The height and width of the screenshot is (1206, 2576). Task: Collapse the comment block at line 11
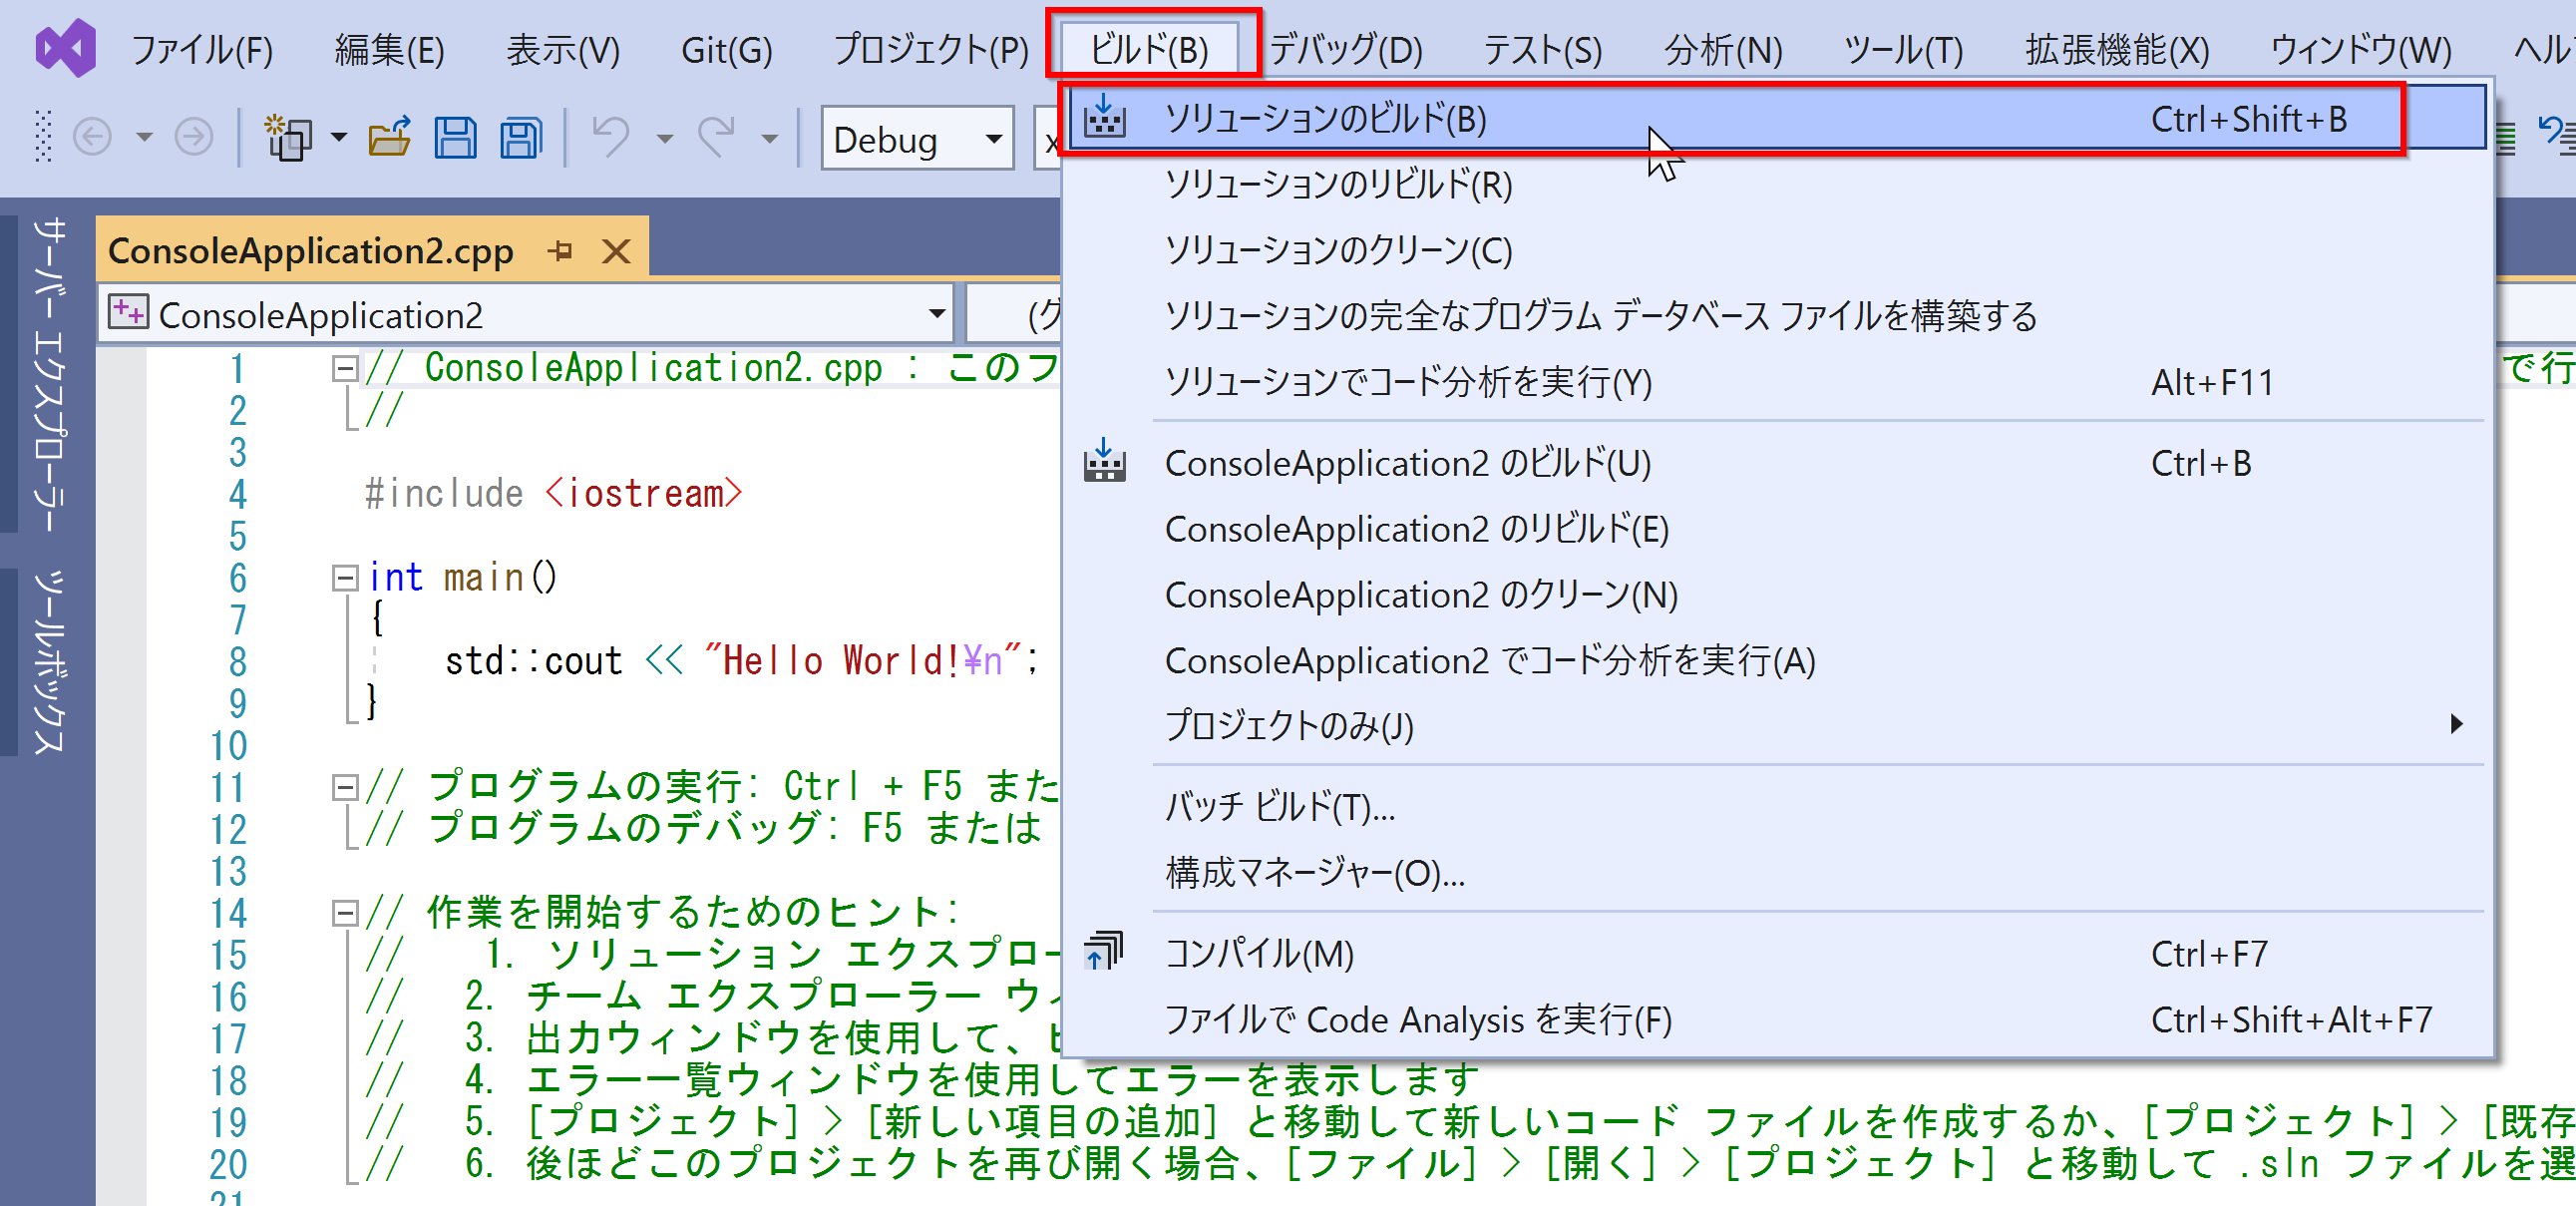click(344, 787)
